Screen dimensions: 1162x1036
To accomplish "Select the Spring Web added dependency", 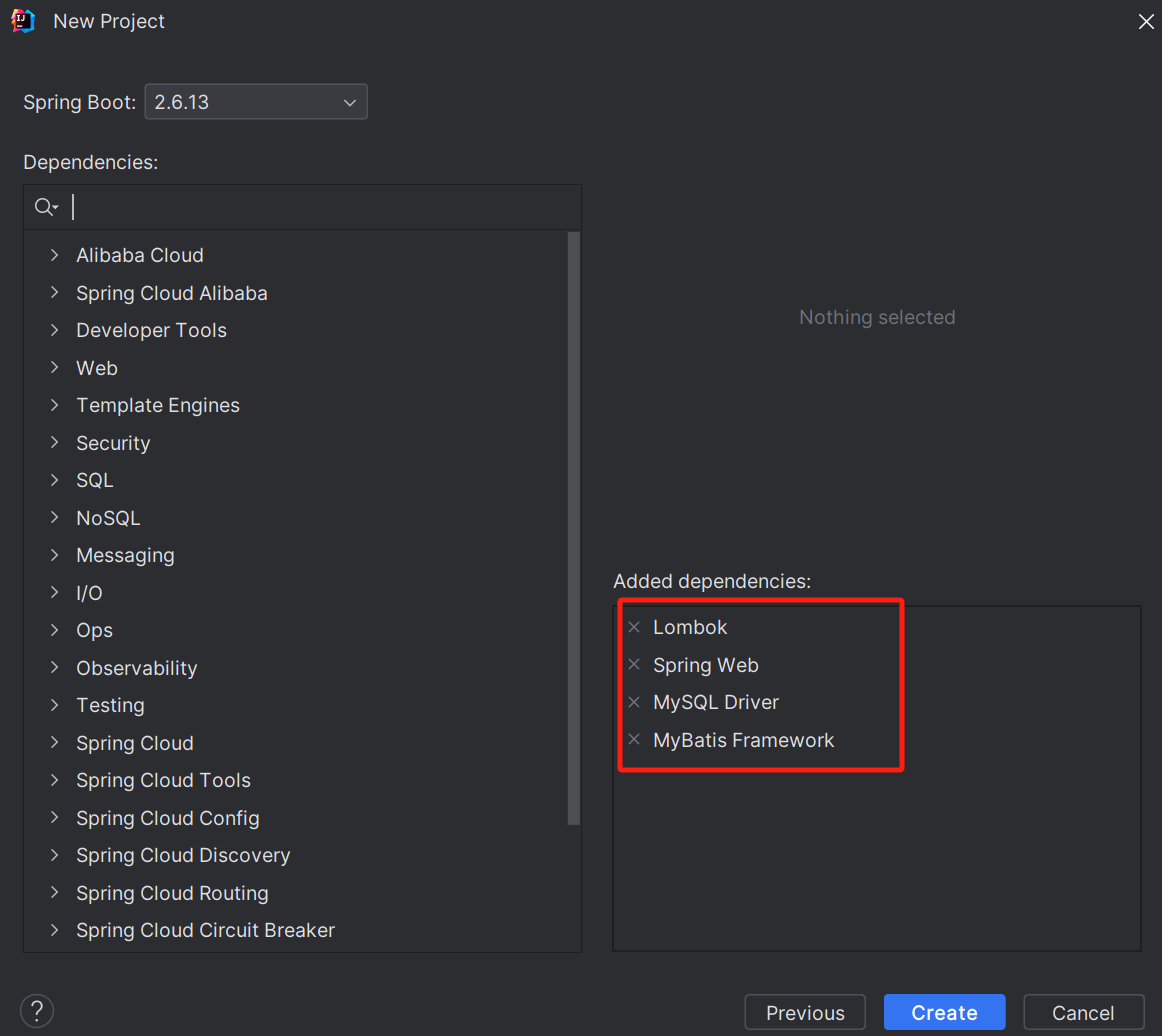I will click(706, 665).
